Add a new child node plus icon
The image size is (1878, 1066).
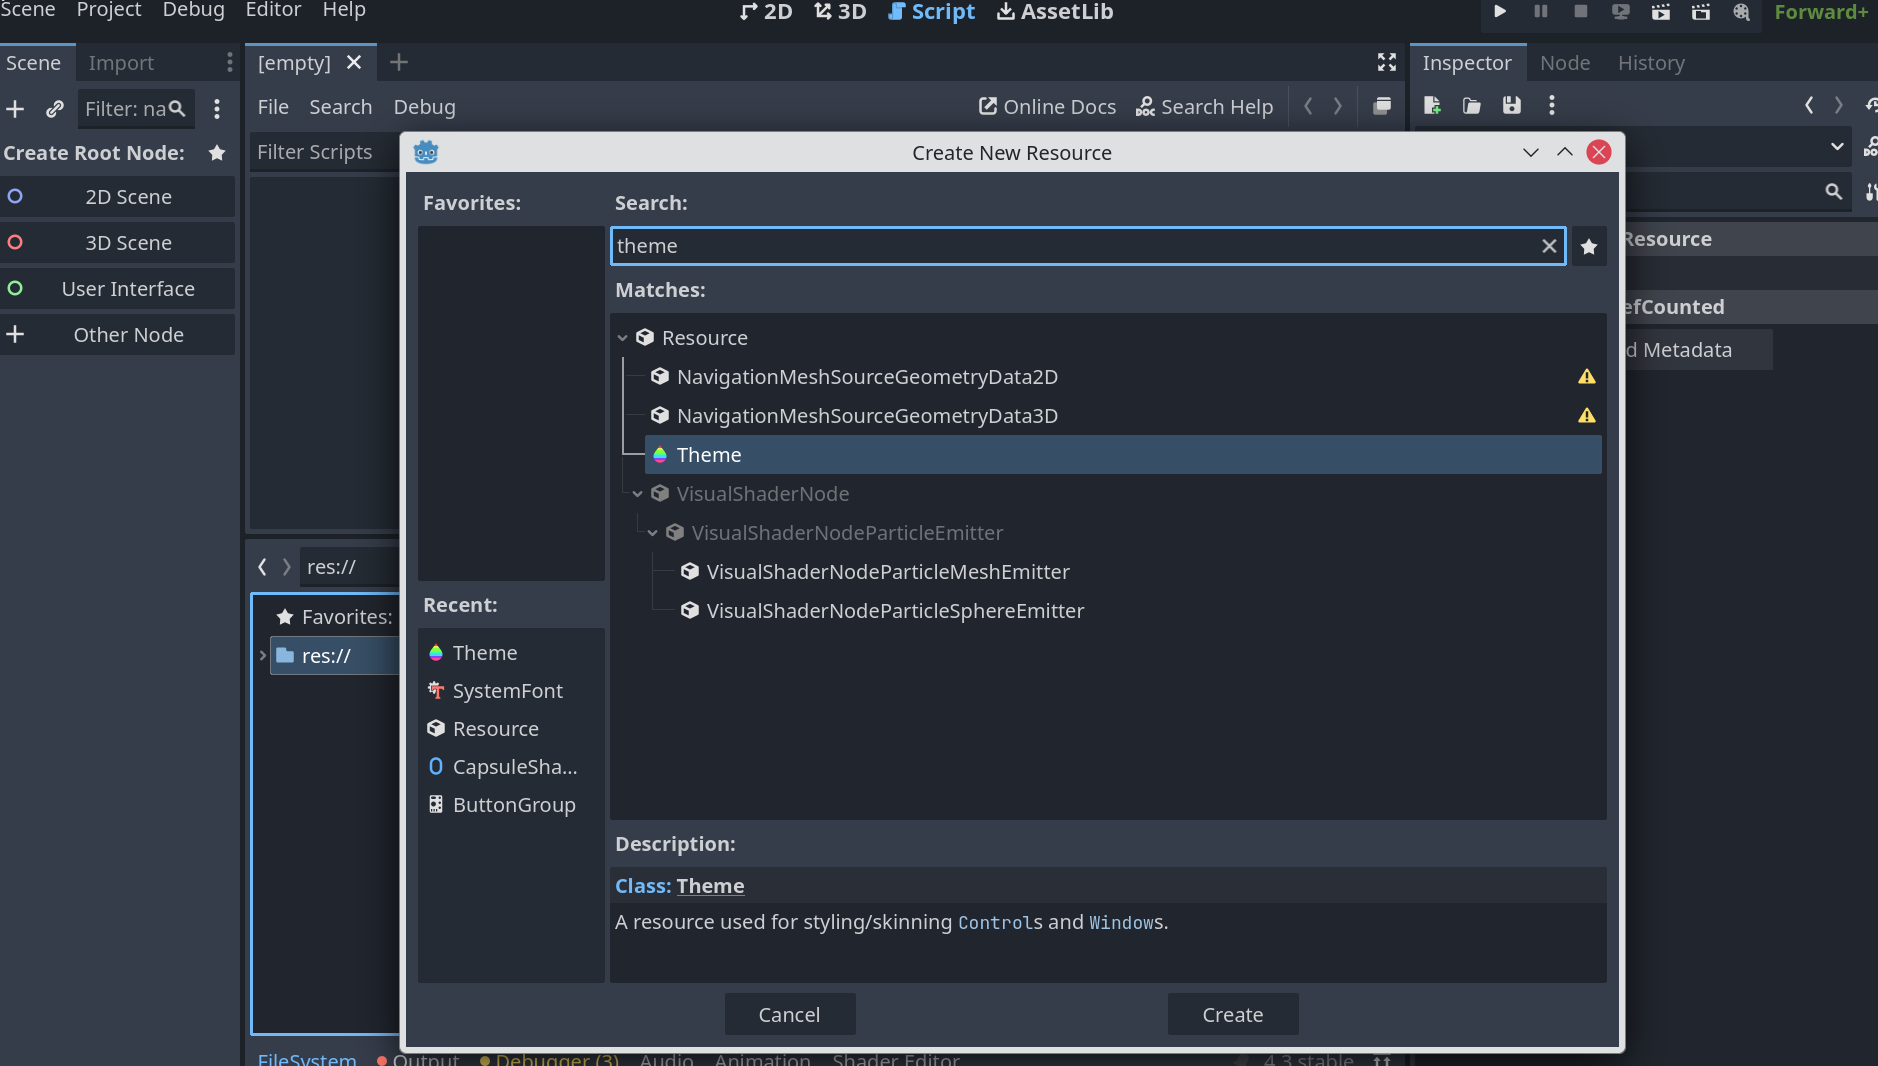point(15,108)
